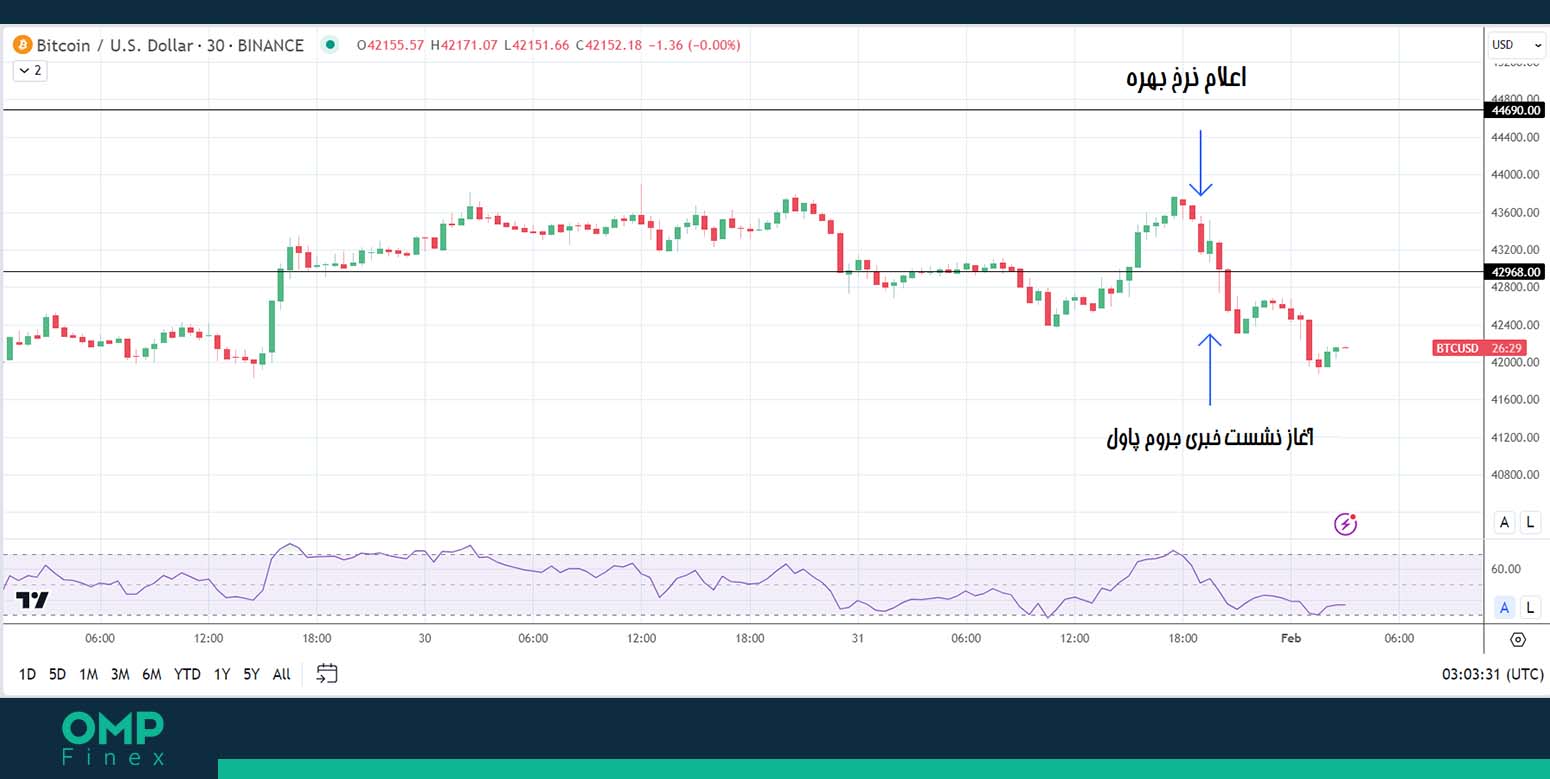Click the 40800.00 price scale label
The image size is (1550, 779).
point(1515,475)
